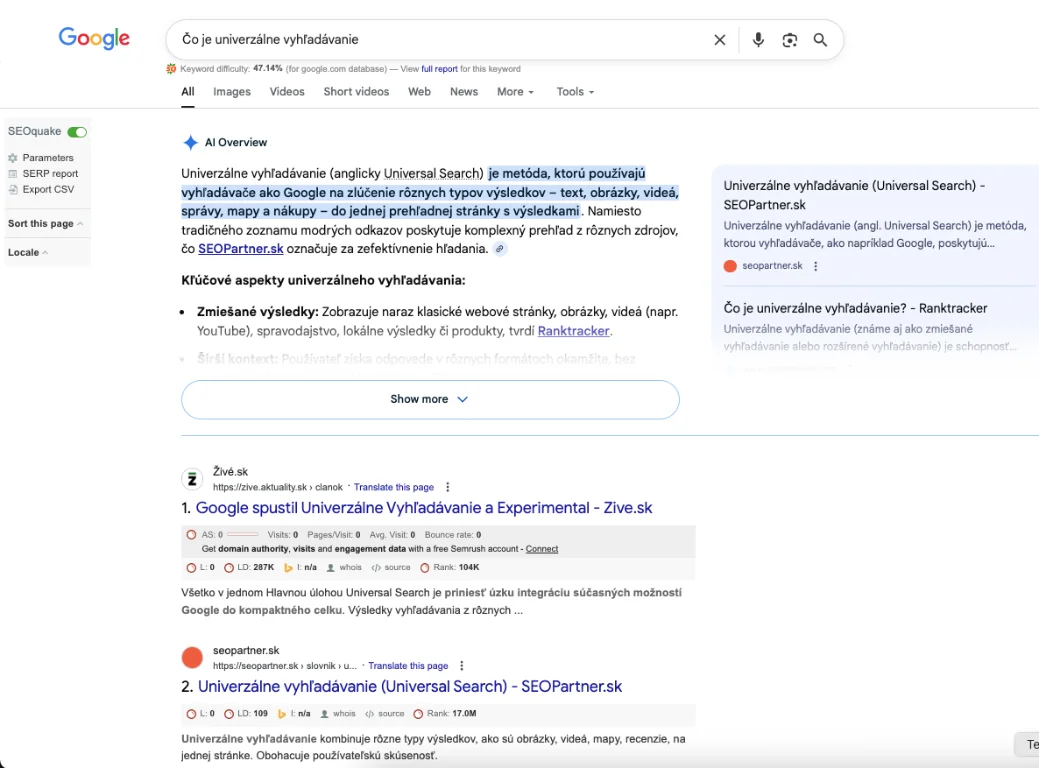This screenshot has height=768, width=1039.
Task: Switch to the Images tab
Action: (x=232, y=92)
